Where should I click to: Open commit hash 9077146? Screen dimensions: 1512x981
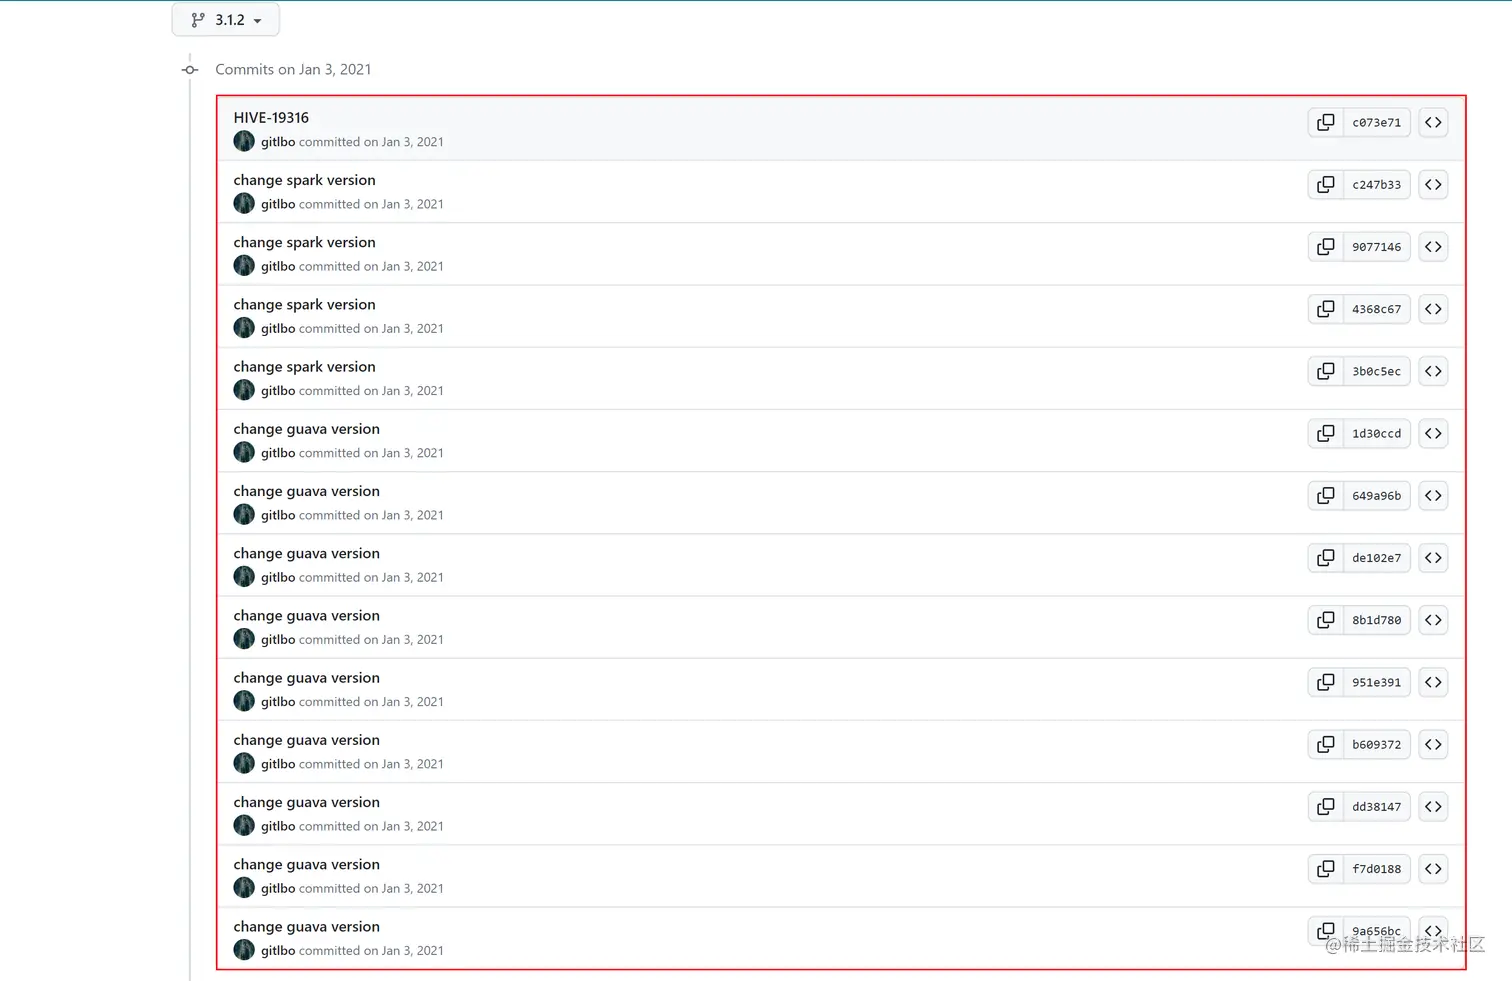point(1377,247)
